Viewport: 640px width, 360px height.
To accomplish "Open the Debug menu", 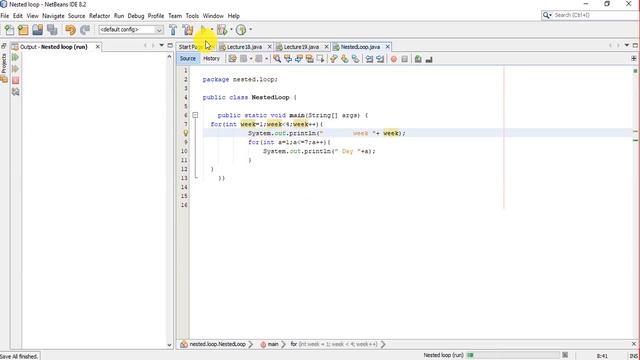I will click(x=136, y=16).
